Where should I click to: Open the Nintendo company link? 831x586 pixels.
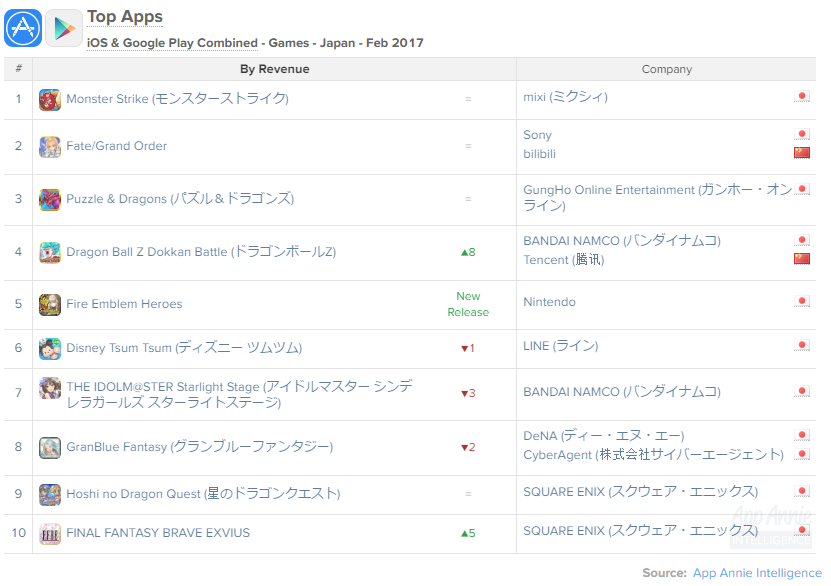tap(549, 302)
